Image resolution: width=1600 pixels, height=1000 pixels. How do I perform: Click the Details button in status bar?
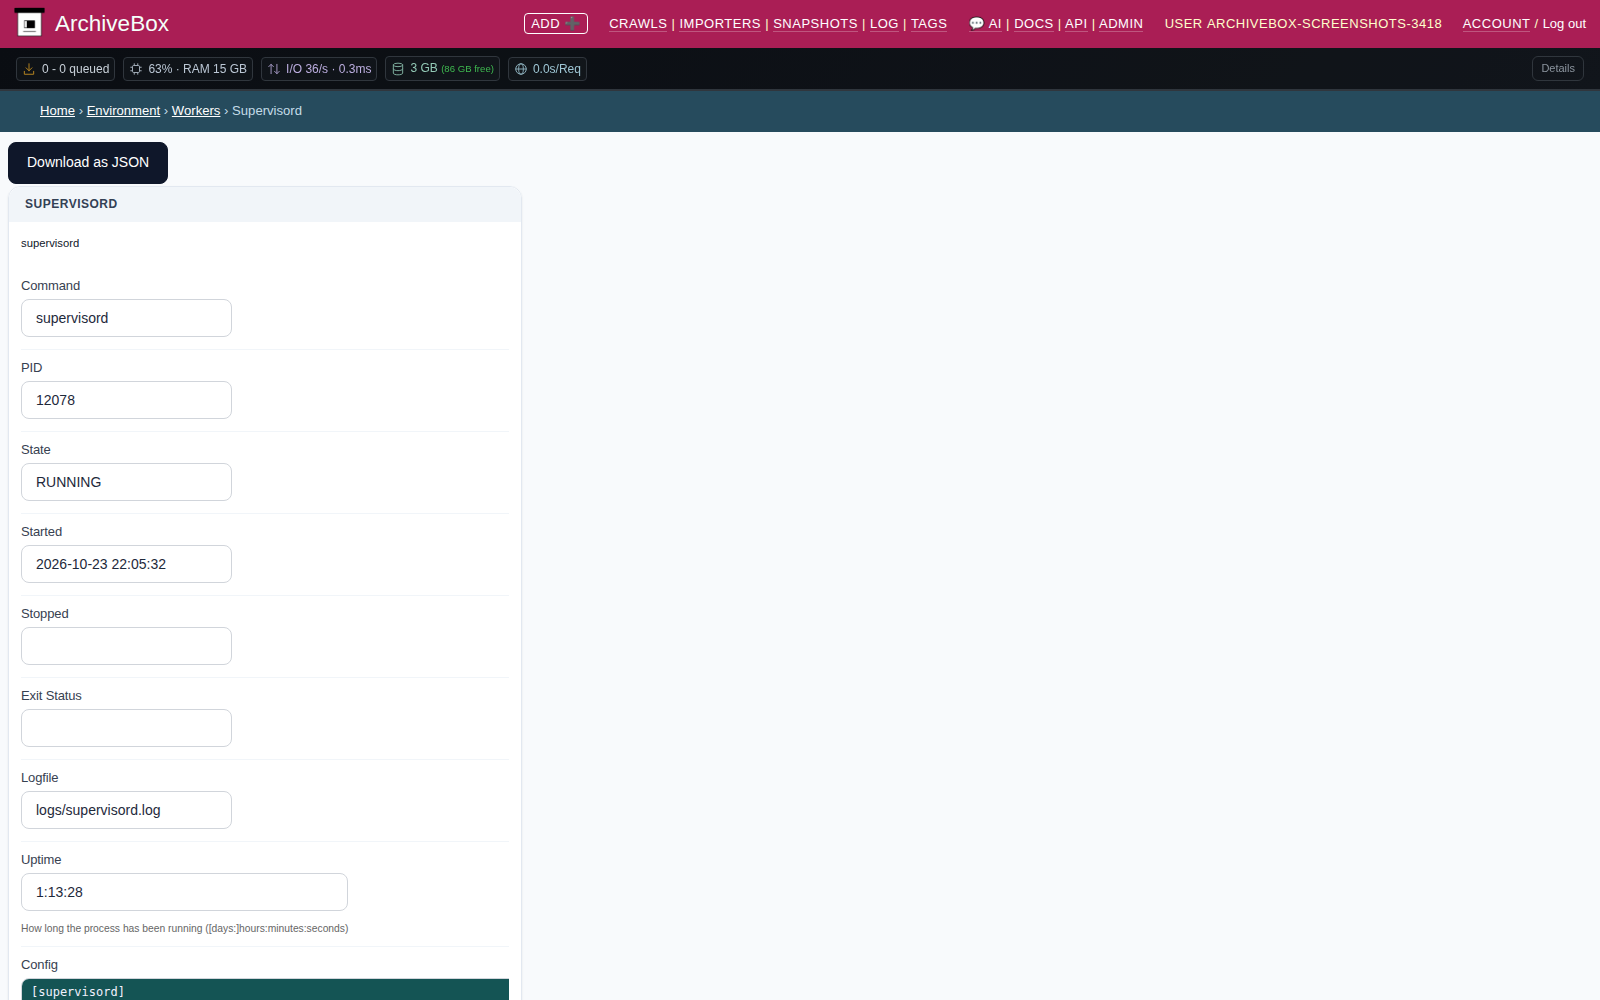point(1557,69)
